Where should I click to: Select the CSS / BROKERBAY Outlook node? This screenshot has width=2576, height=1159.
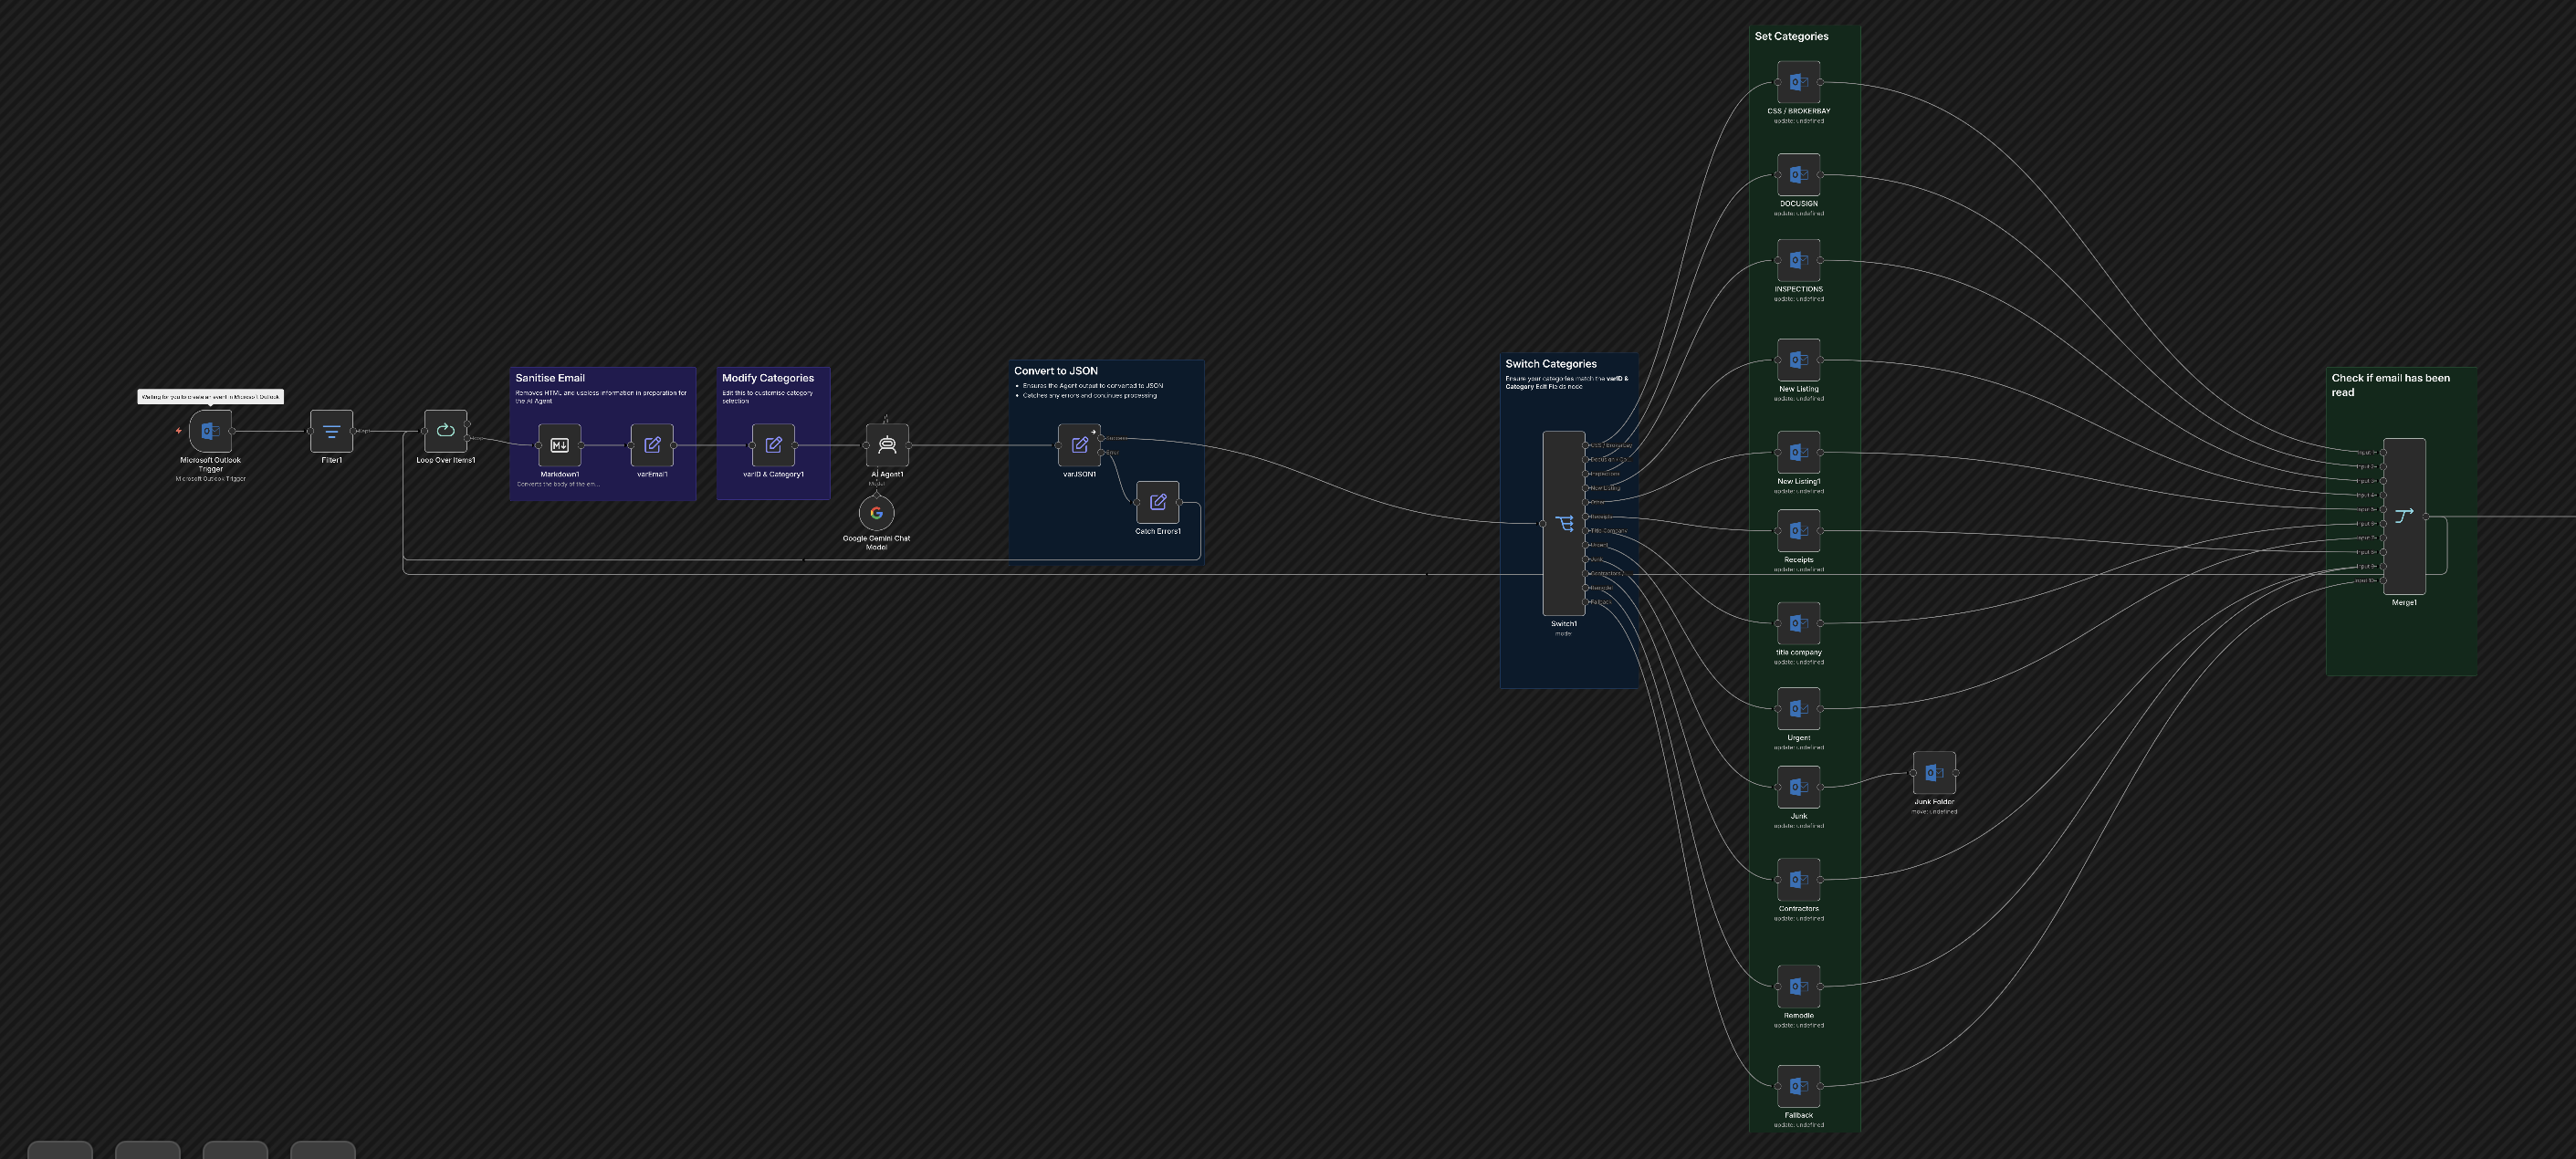(x=1798, y=82)
